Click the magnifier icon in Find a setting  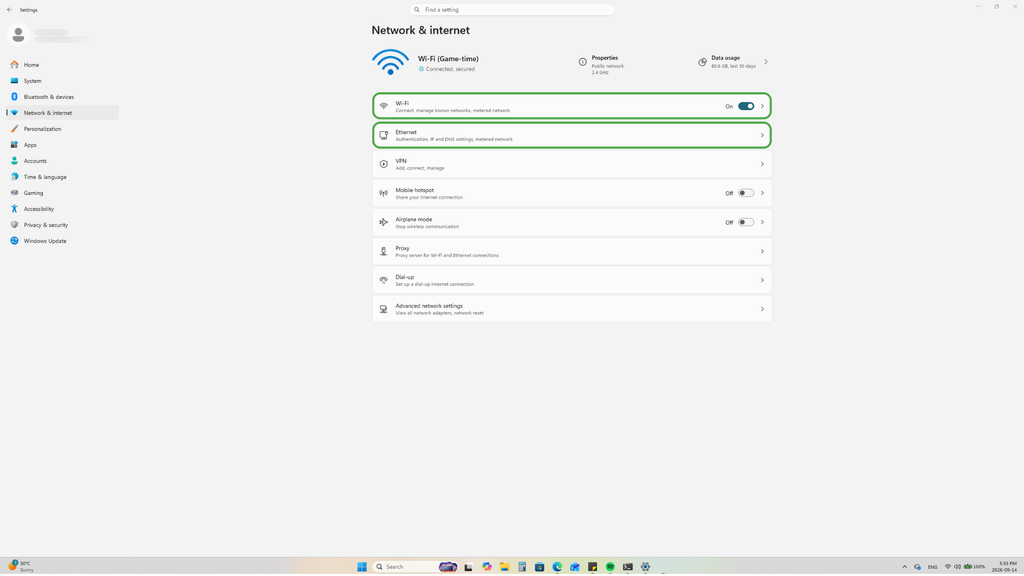417,10
